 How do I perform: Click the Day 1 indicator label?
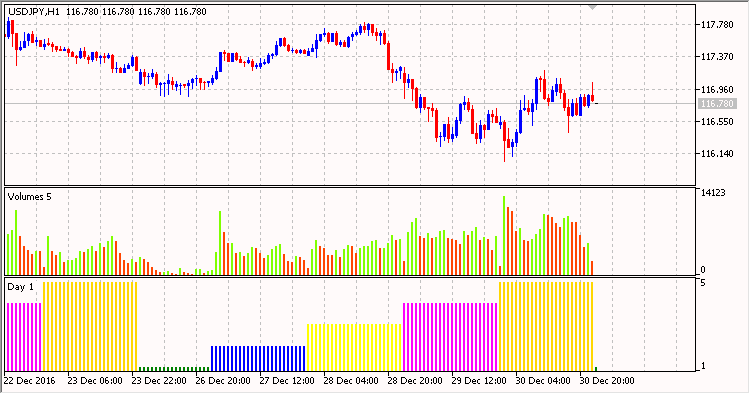21,287
